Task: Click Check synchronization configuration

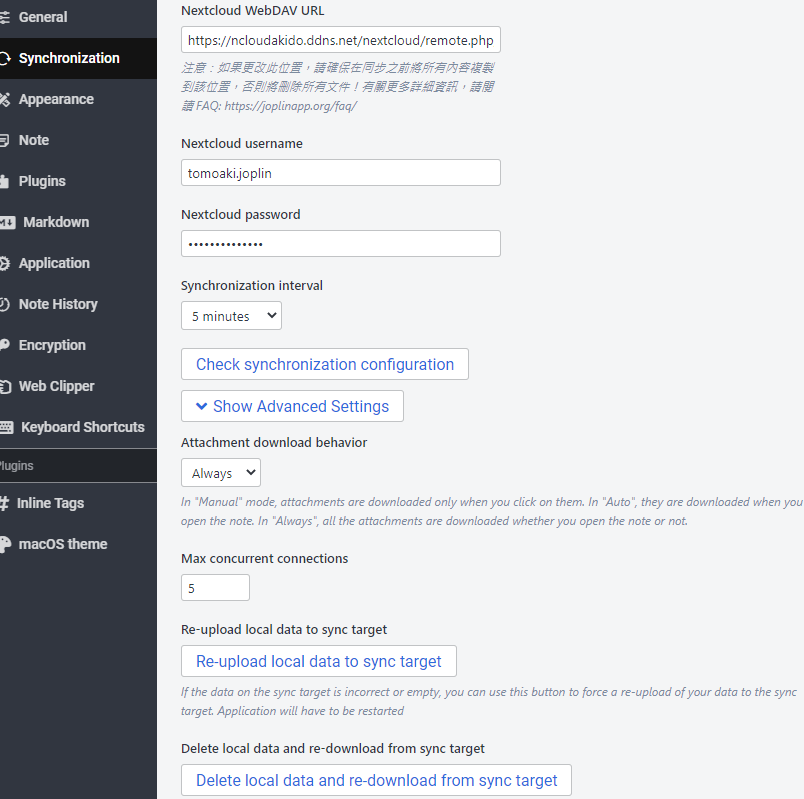Action: tap(324, 364)
